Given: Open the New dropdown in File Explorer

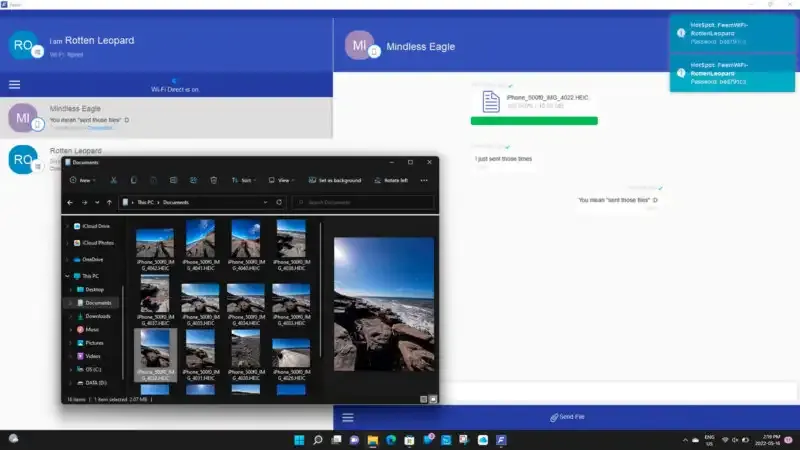Looking at the screenshot, I should 82,180.
